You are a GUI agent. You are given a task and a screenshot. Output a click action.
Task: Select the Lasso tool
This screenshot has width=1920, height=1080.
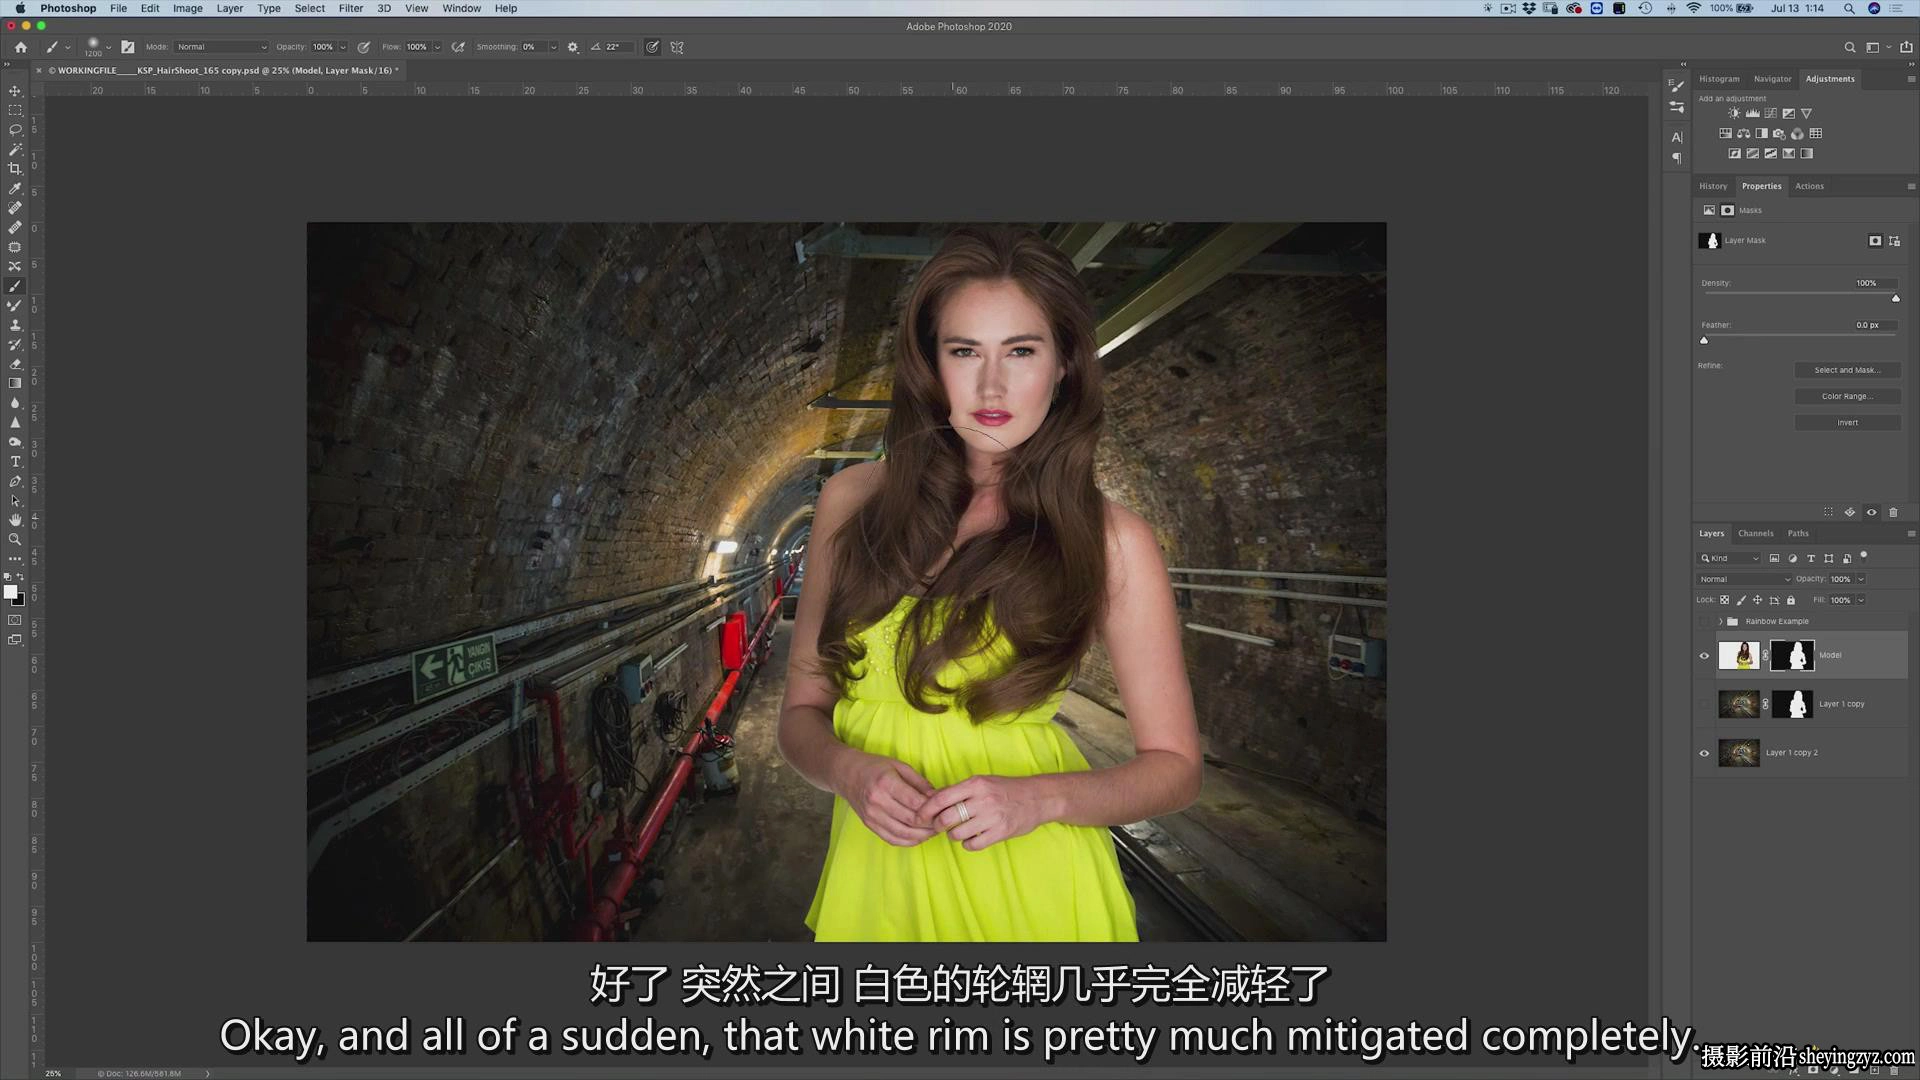tap(15, 130)
